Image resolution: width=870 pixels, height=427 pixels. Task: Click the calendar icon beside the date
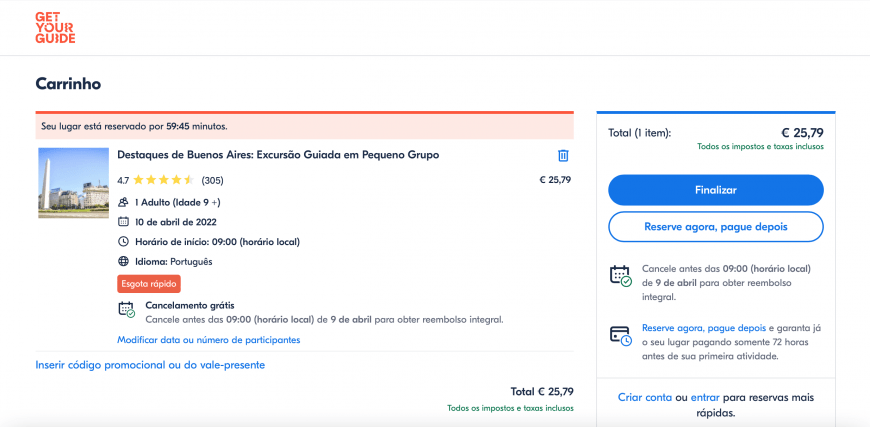click(123, 222)
